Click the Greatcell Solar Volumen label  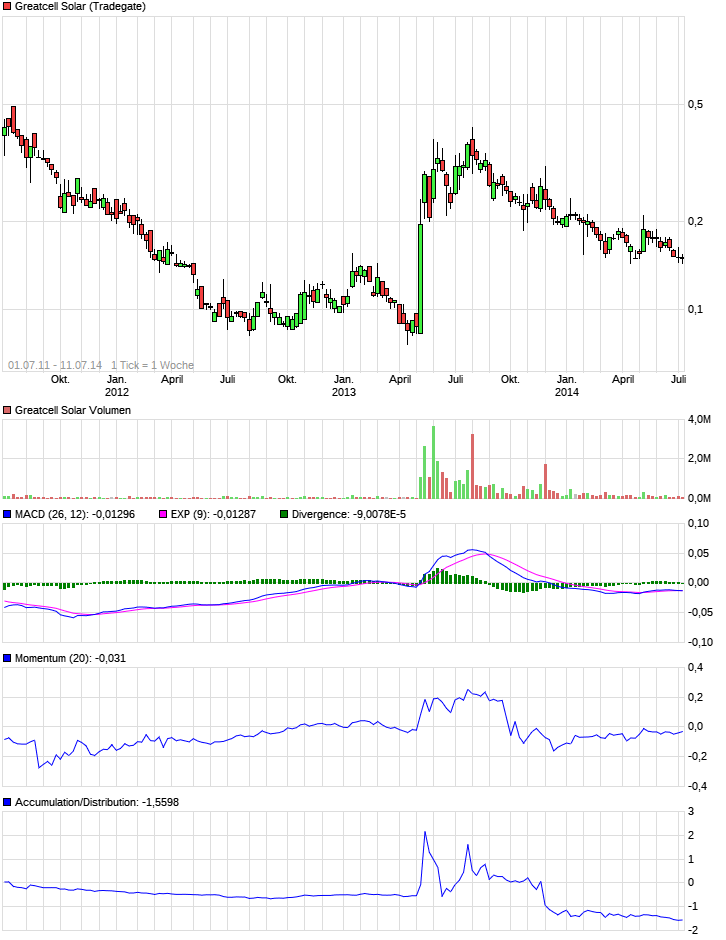click(x=73, y=411)
